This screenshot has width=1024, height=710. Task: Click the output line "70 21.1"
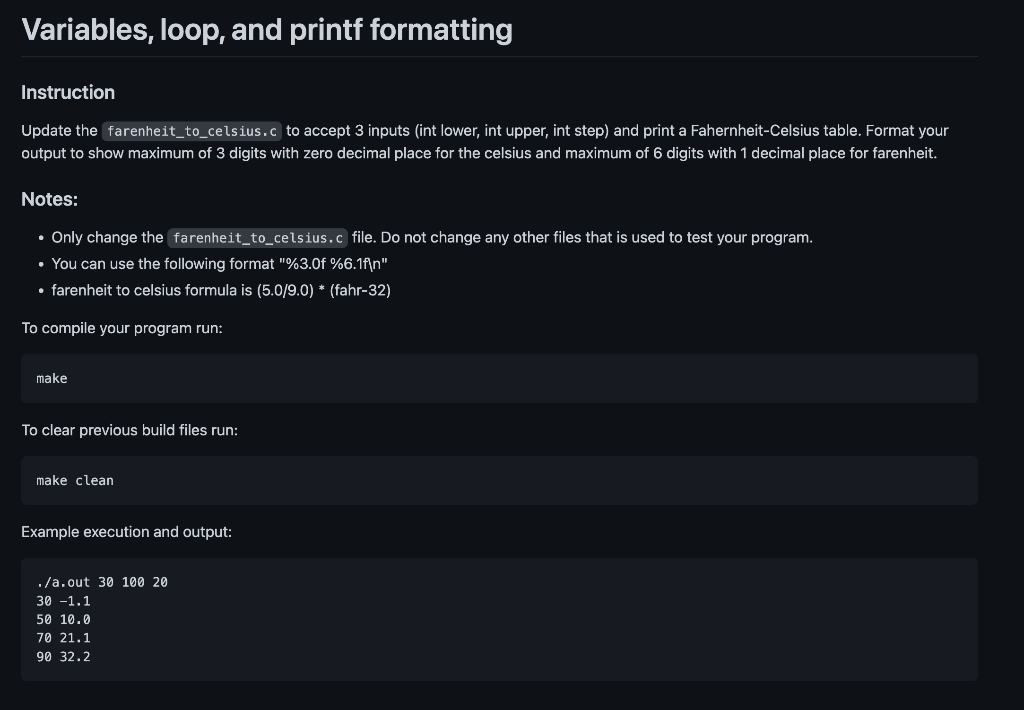coord(63,637)
